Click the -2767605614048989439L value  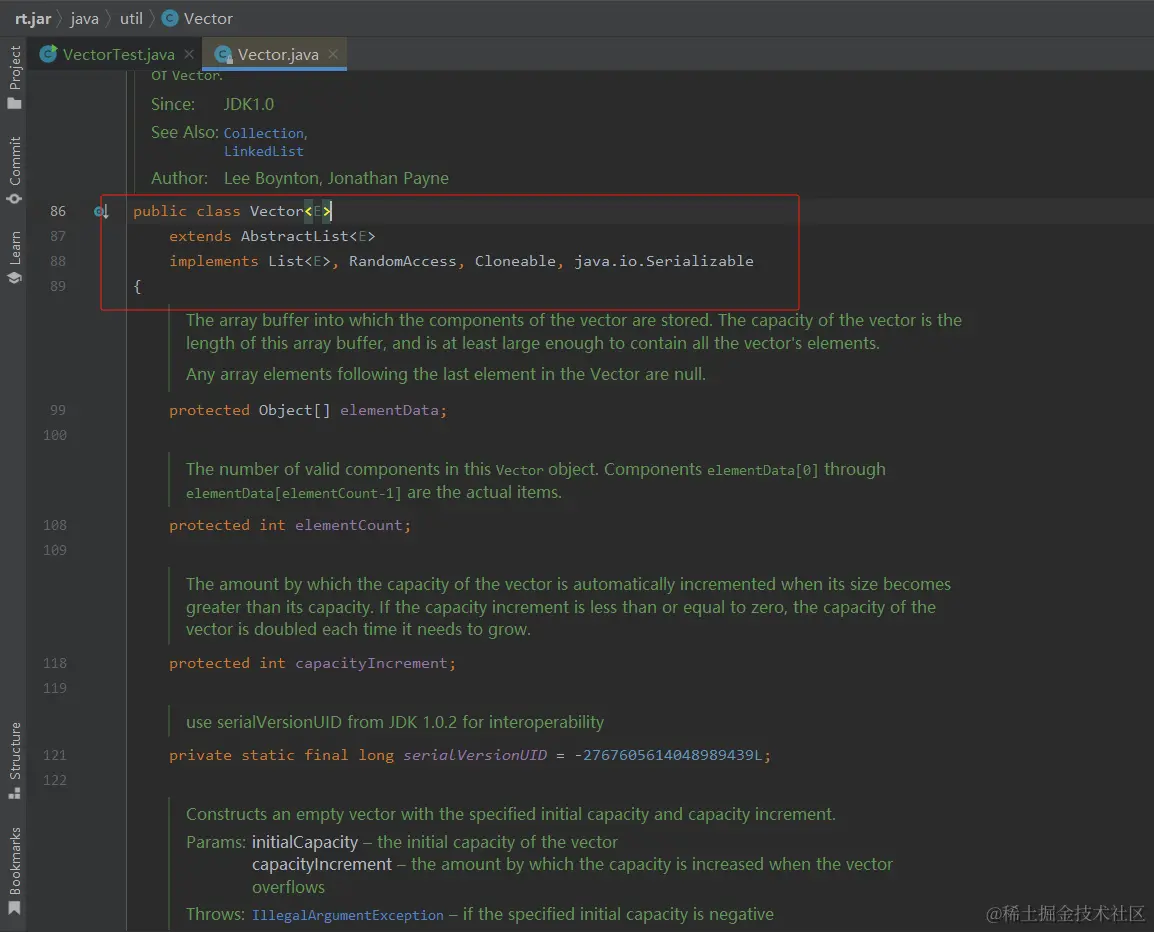668,755
